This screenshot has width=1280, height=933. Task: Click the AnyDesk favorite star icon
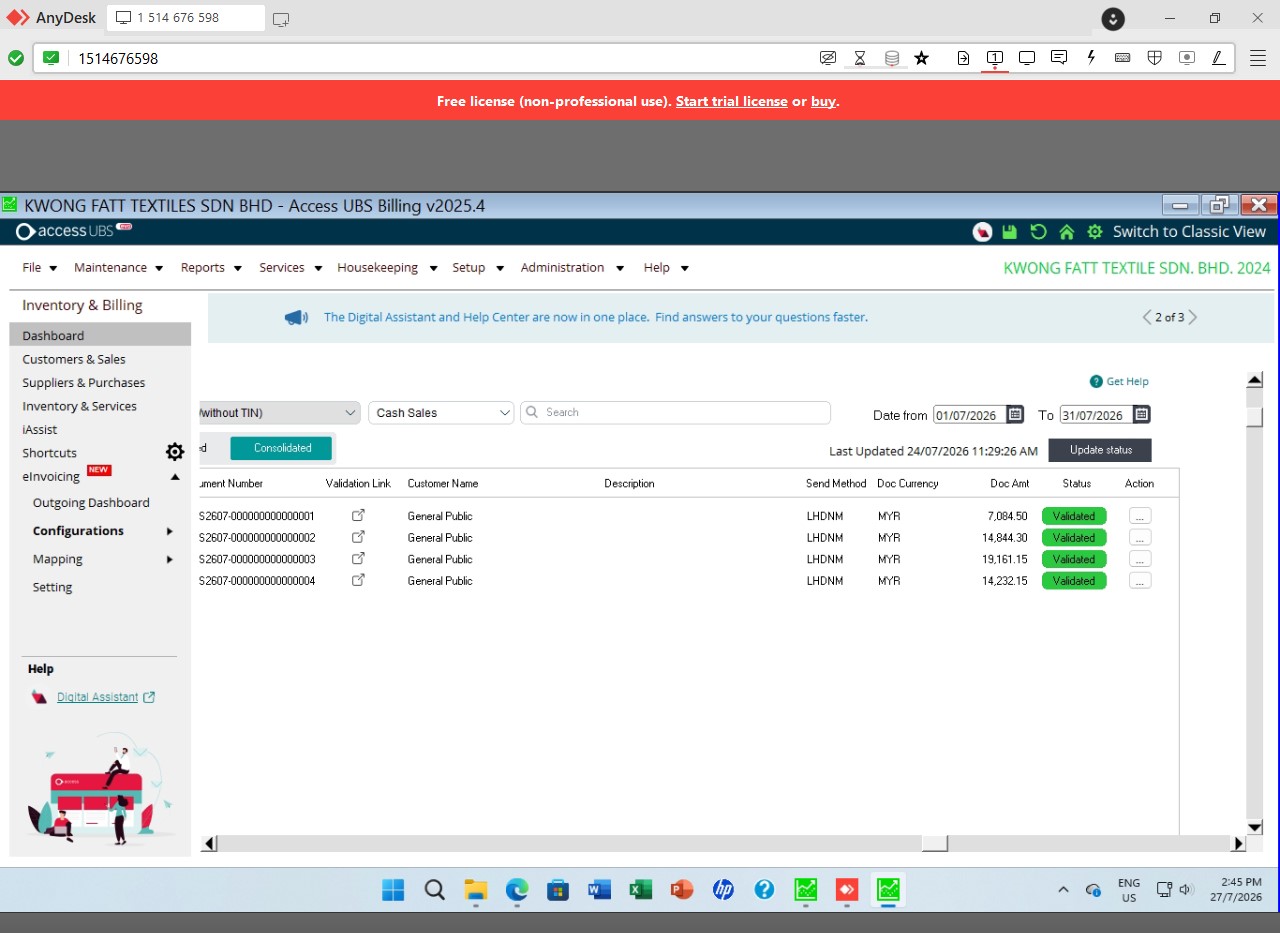pyautogui.click(x=922, y=58)
